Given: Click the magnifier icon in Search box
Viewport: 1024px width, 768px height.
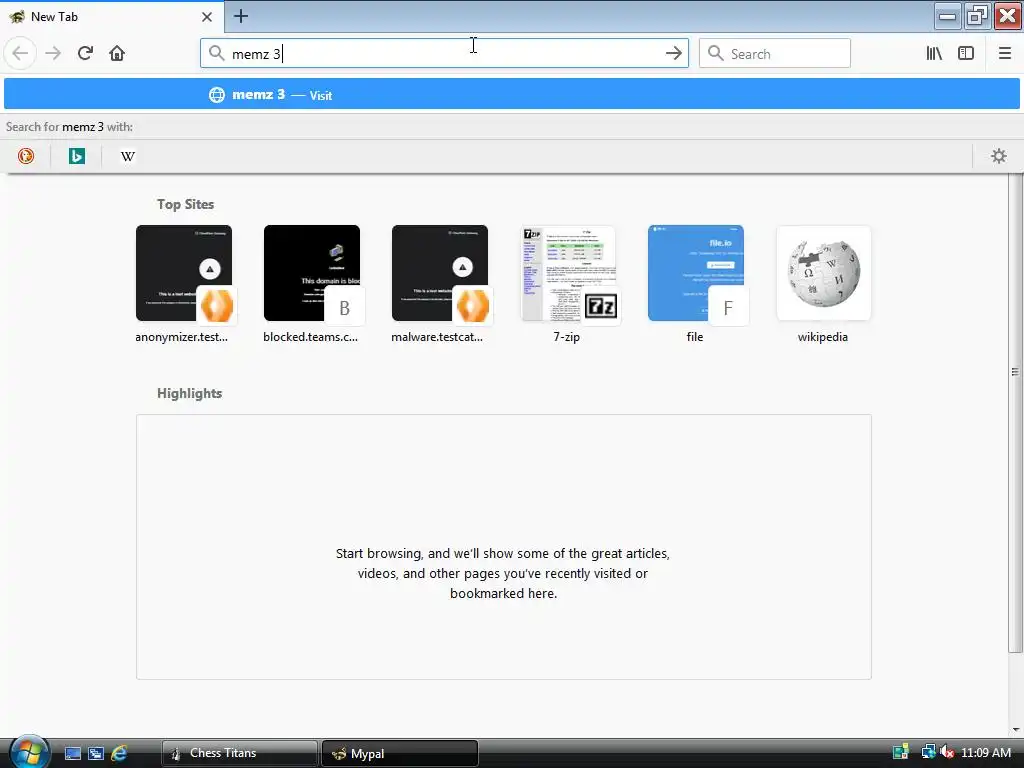Looking at the screenshot, I should (x=716, y=53).
